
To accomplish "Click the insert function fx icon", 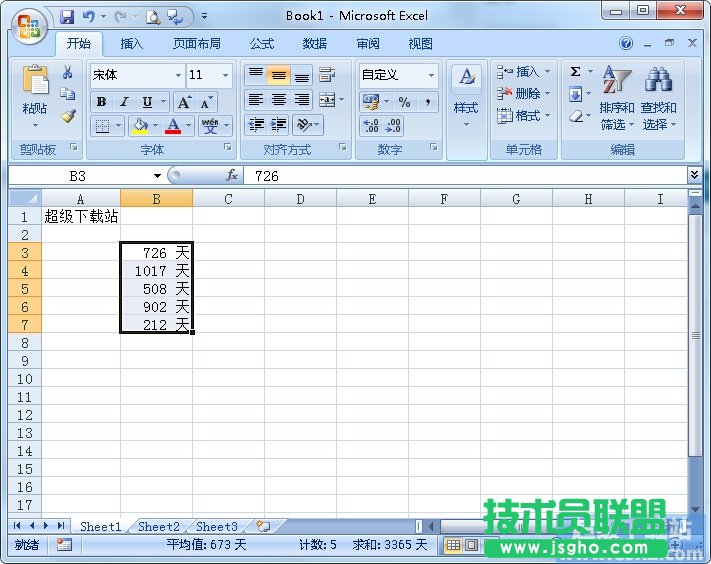I will click(232, 175).
